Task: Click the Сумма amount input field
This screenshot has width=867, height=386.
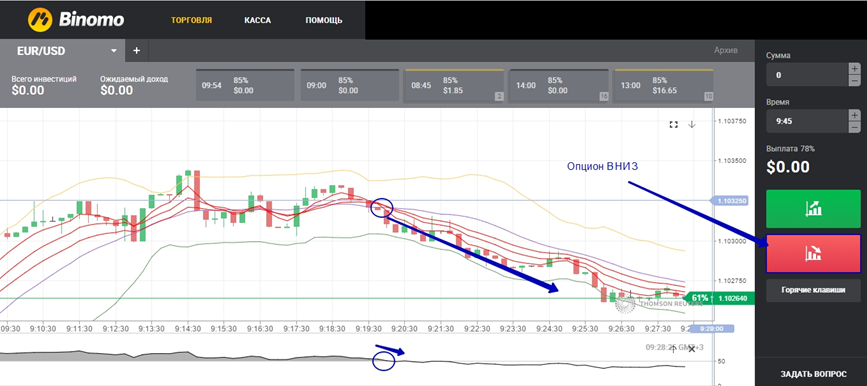Action: (x=807, y=75)
